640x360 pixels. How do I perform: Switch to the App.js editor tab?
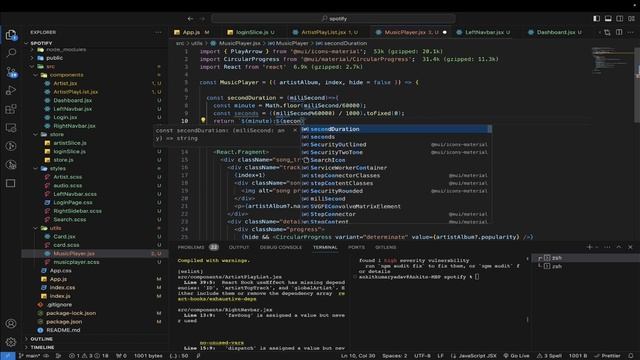pos(191,32)
